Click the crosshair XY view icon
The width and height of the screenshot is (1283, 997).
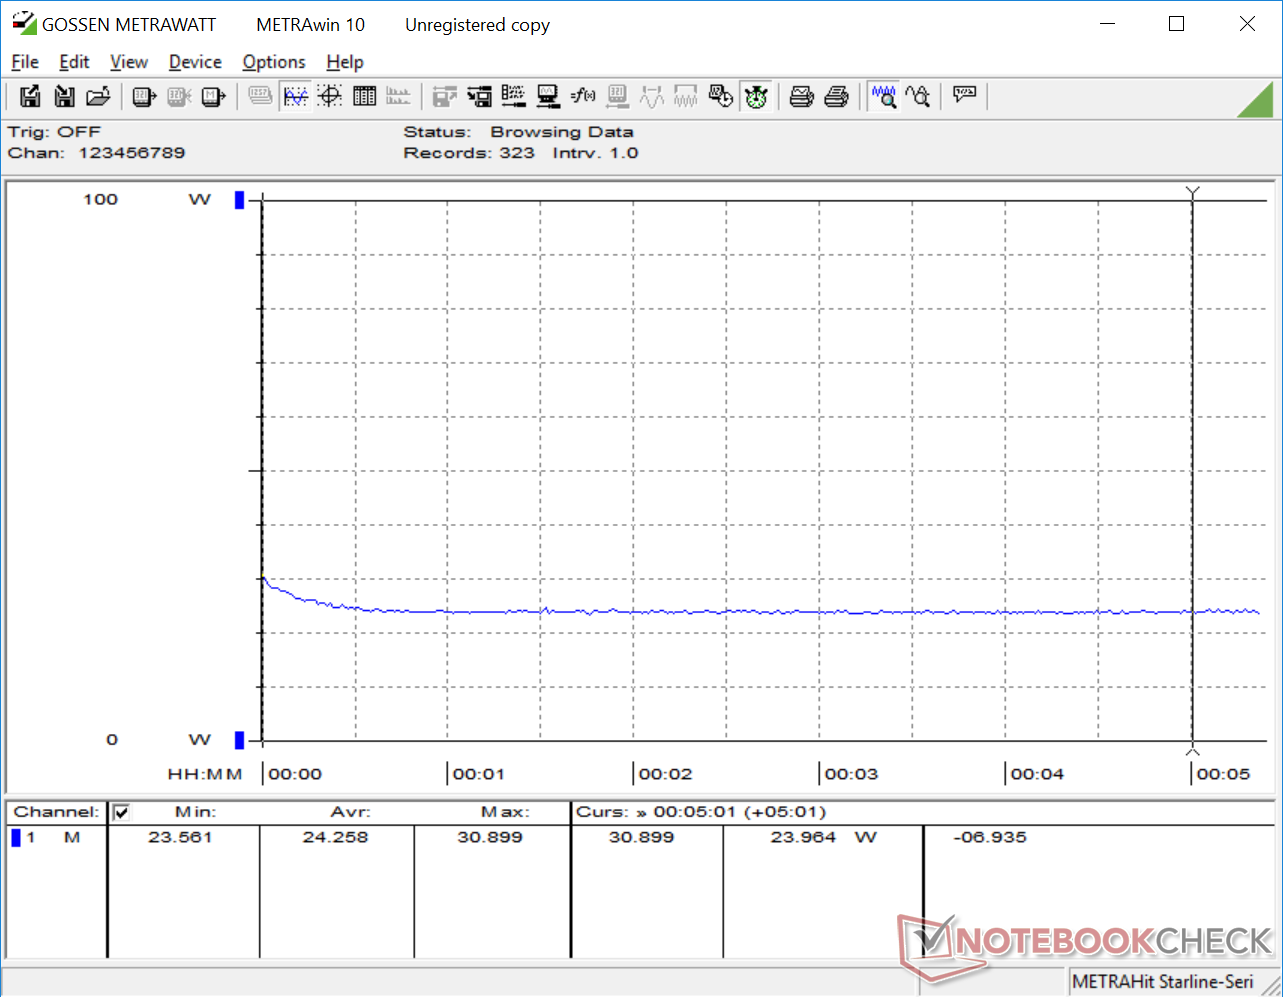329,96
